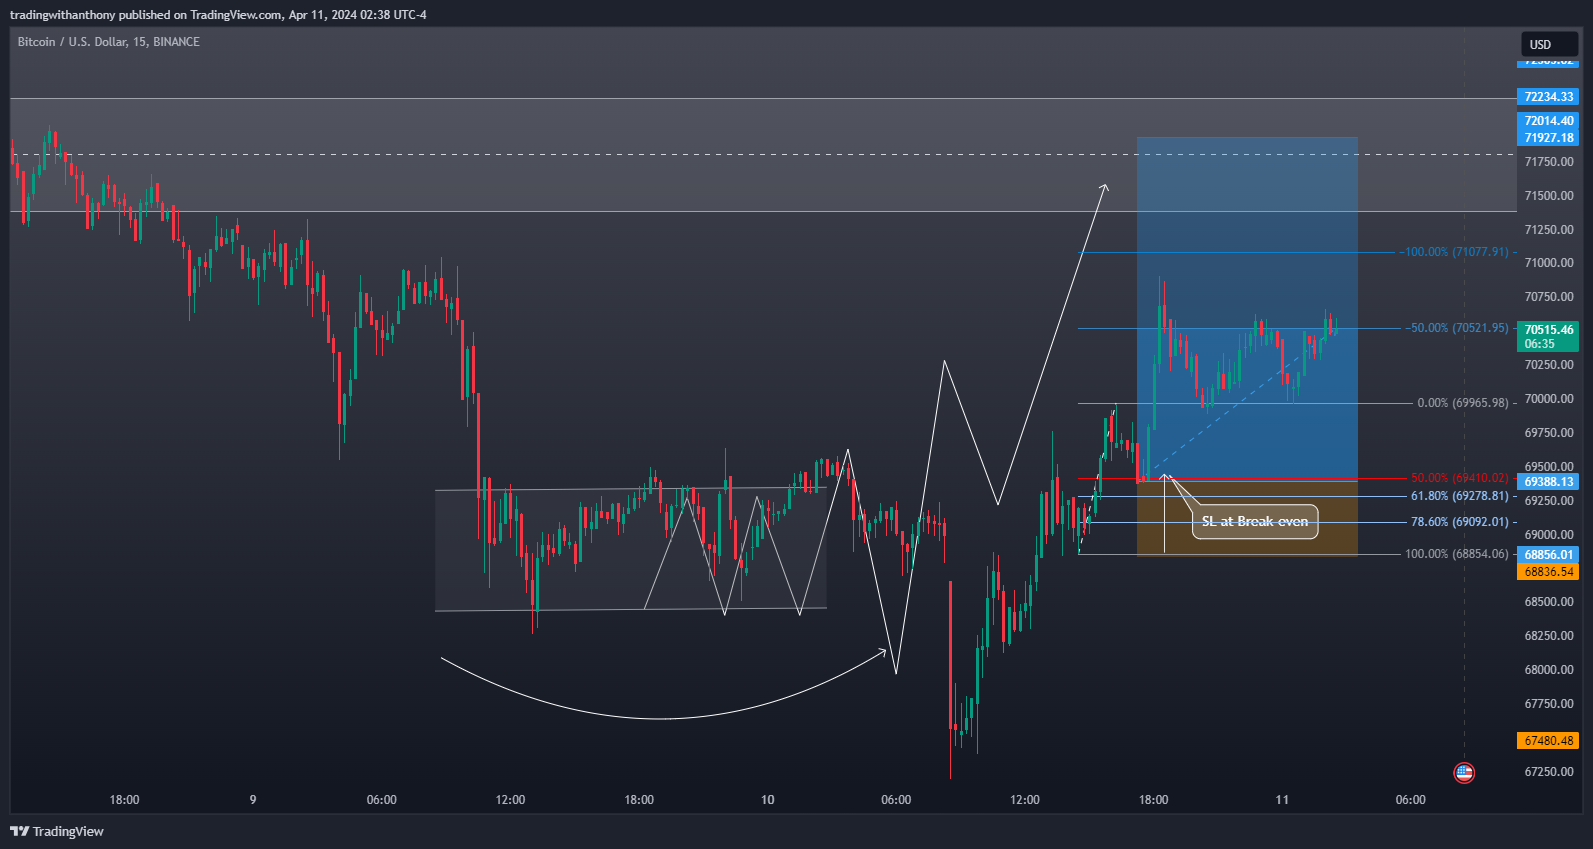Select the blue 68856.01 price label
This screenshot has width=1593, height=849.
1548,554
